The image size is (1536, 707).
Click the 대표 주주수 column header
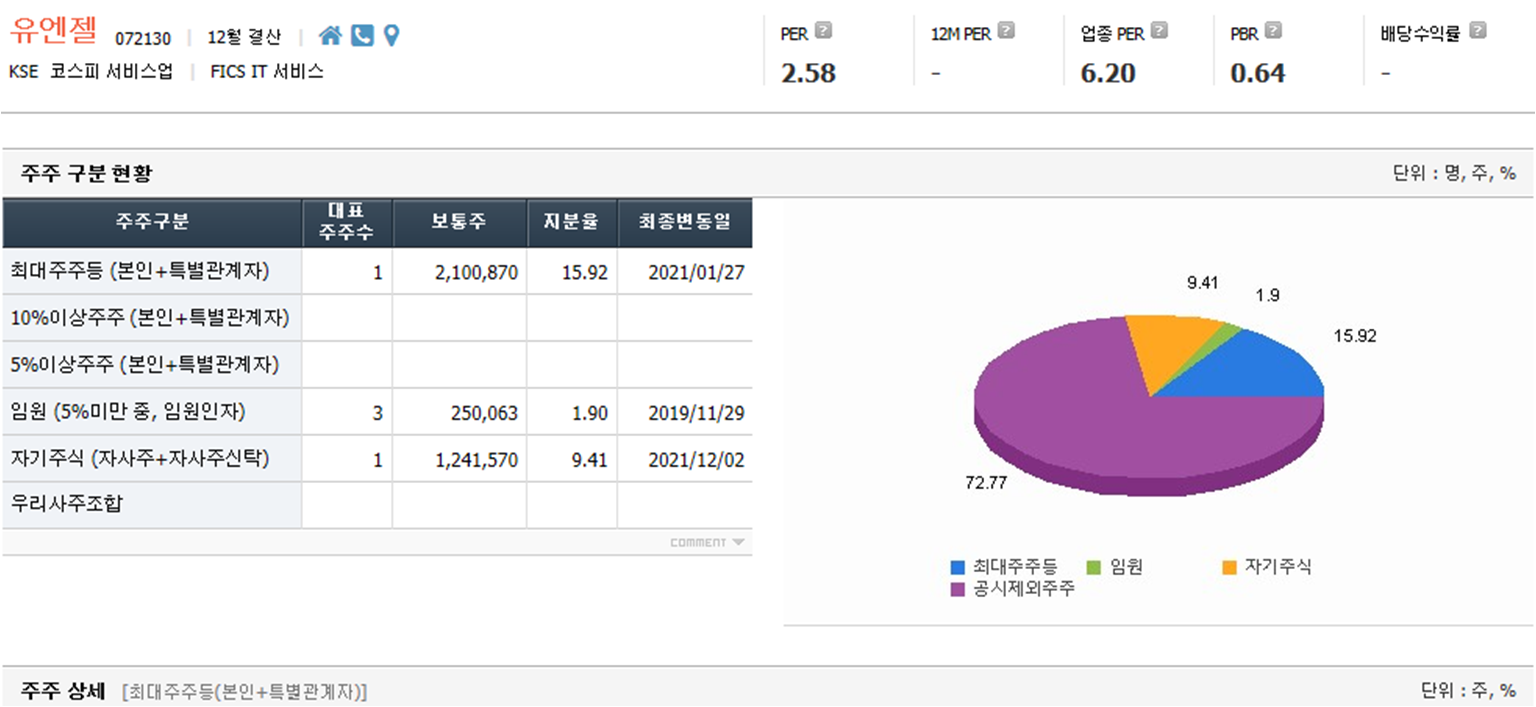pos(347,223)
